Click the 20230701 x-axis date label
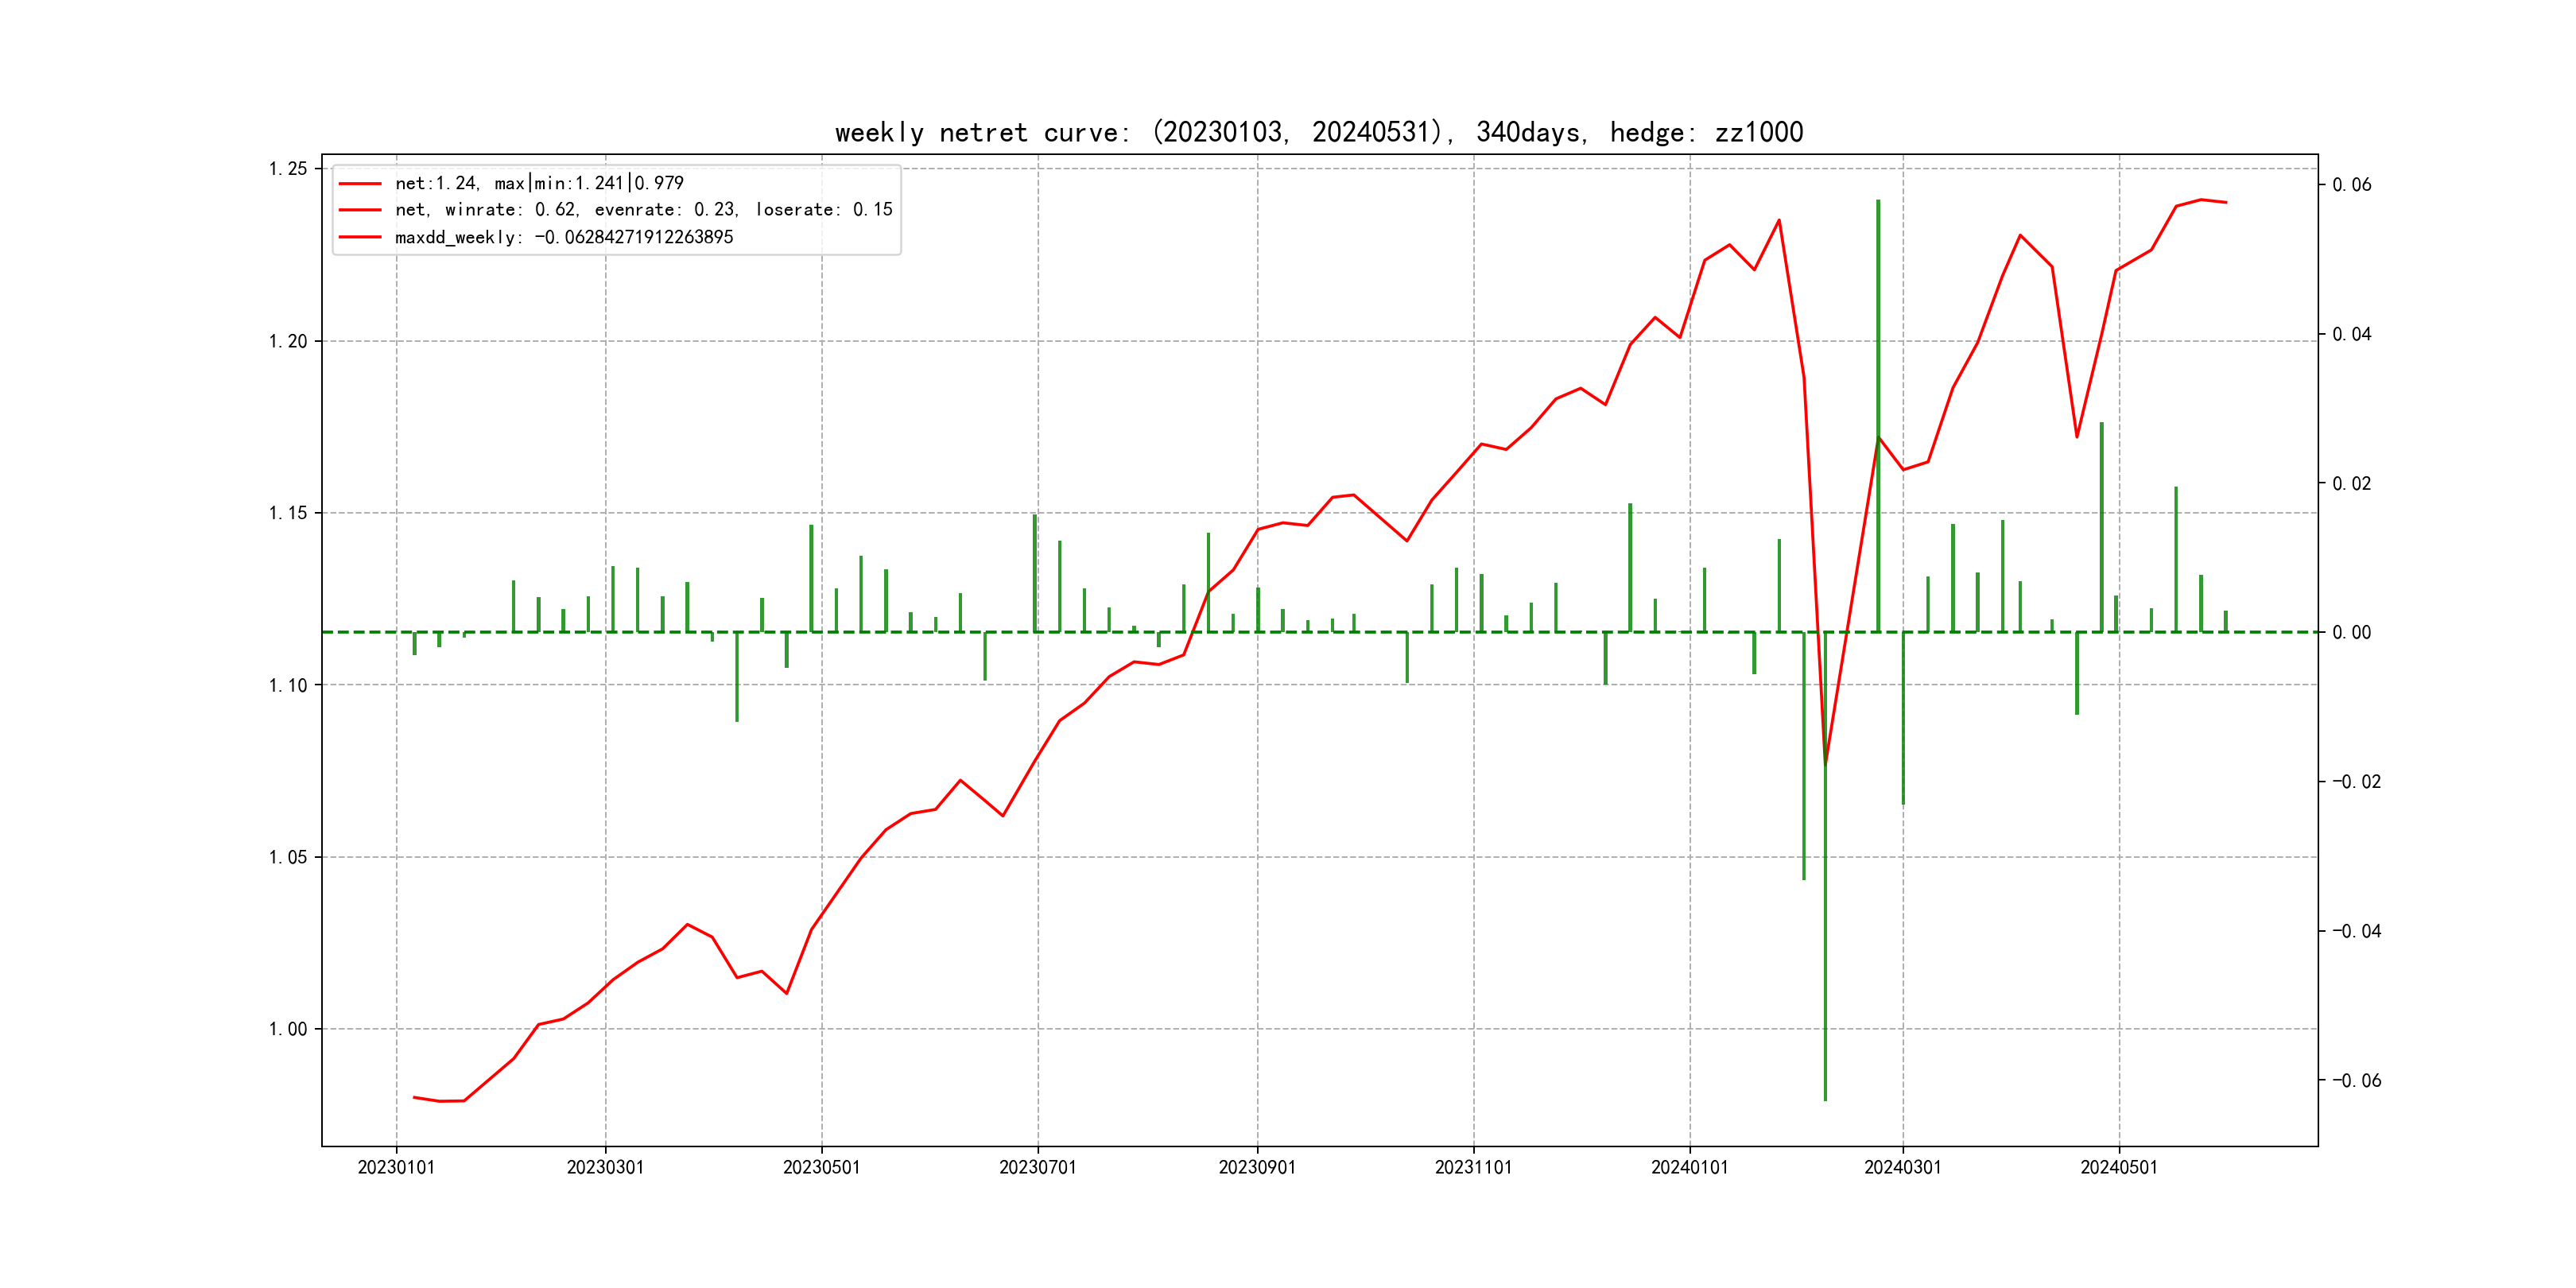2576x1288 pixels. [1037, 1168]
